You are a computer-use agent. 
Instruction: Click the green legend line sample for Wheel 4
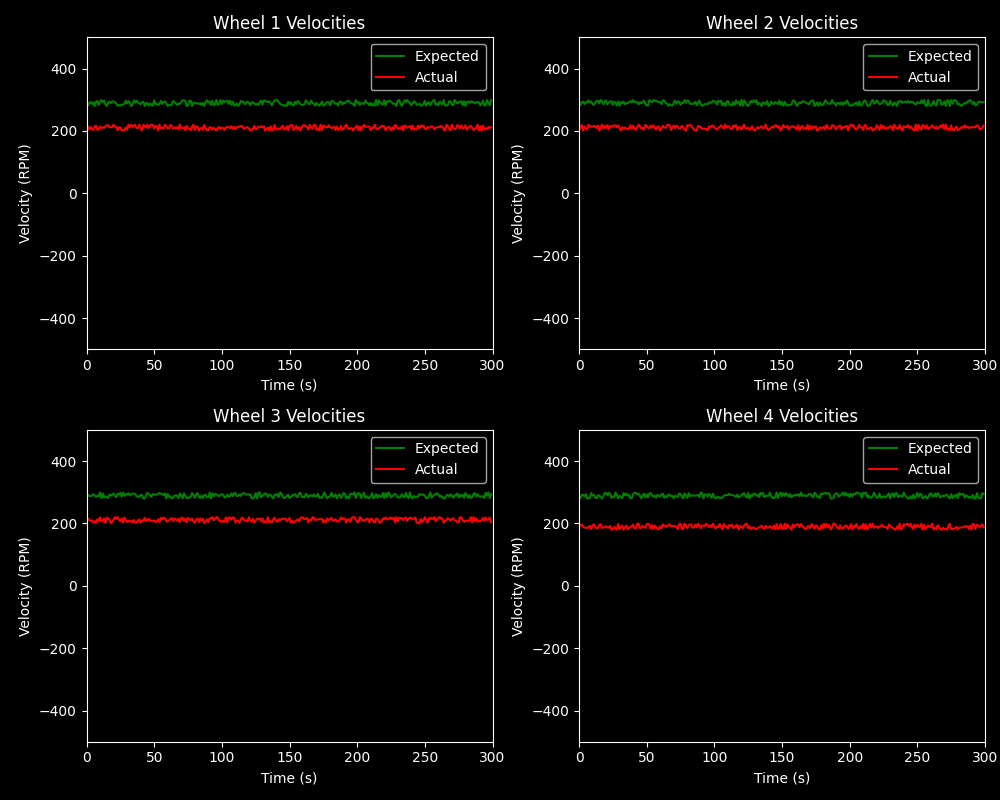coord(885,448)
